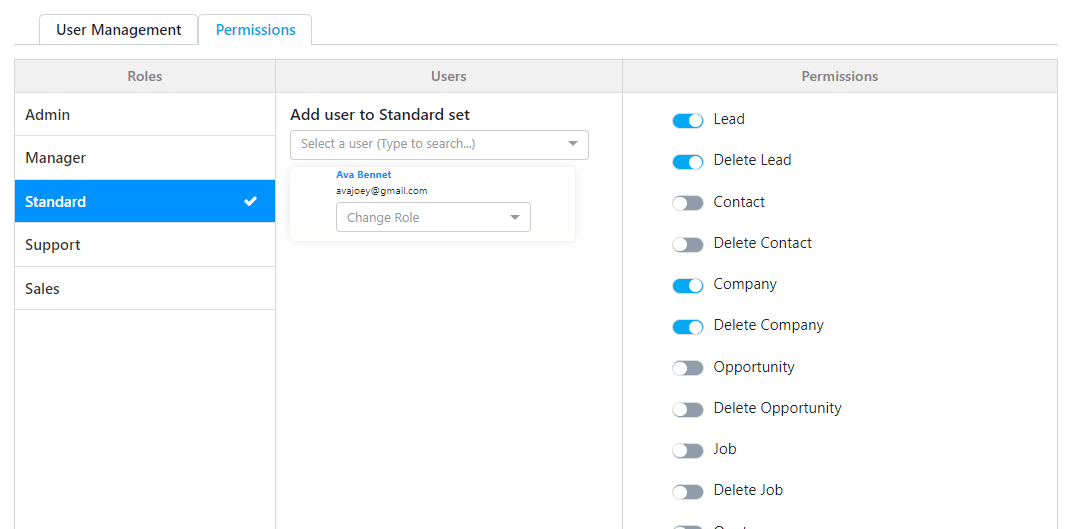
Task: Open the Select a user dropdown arrow
Action: [573, 144]
